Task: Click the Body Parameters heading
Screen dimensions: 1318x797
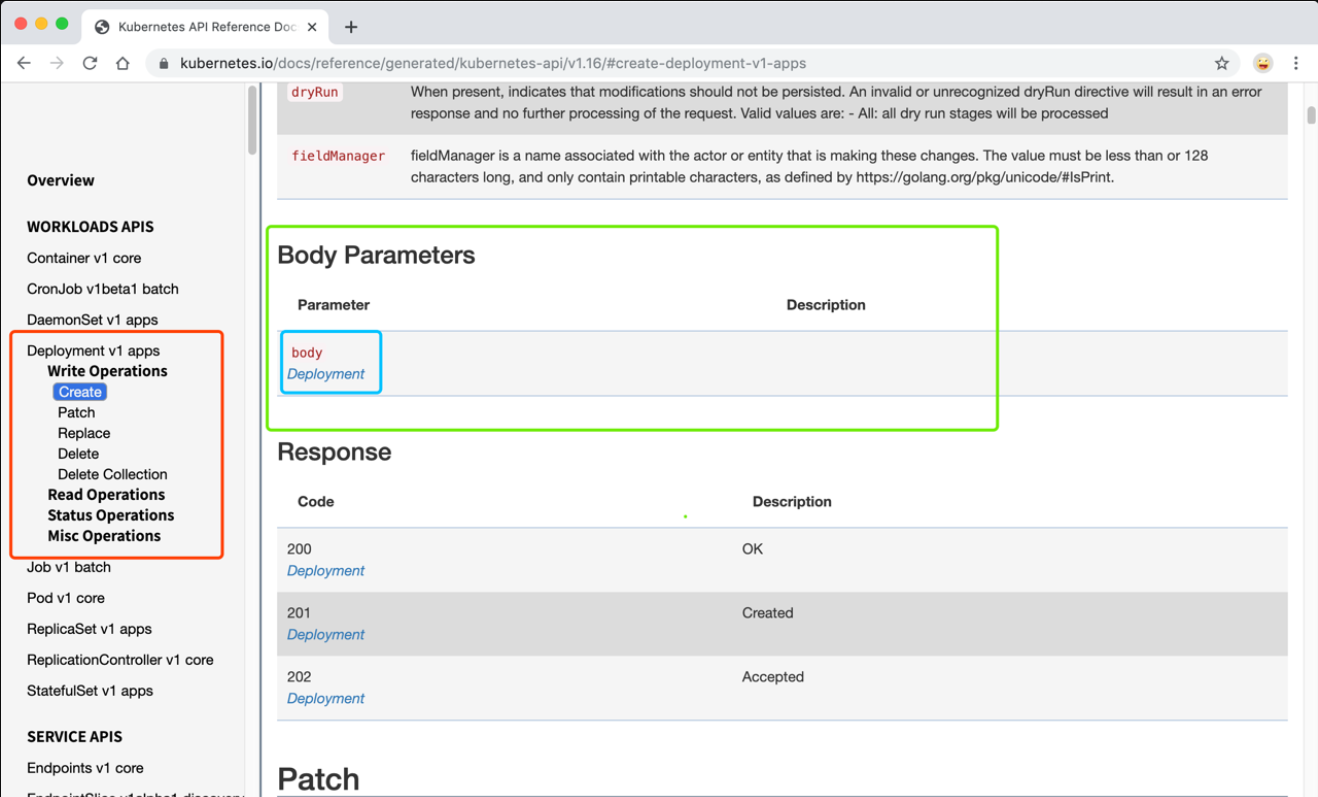Action: [376, 255]
